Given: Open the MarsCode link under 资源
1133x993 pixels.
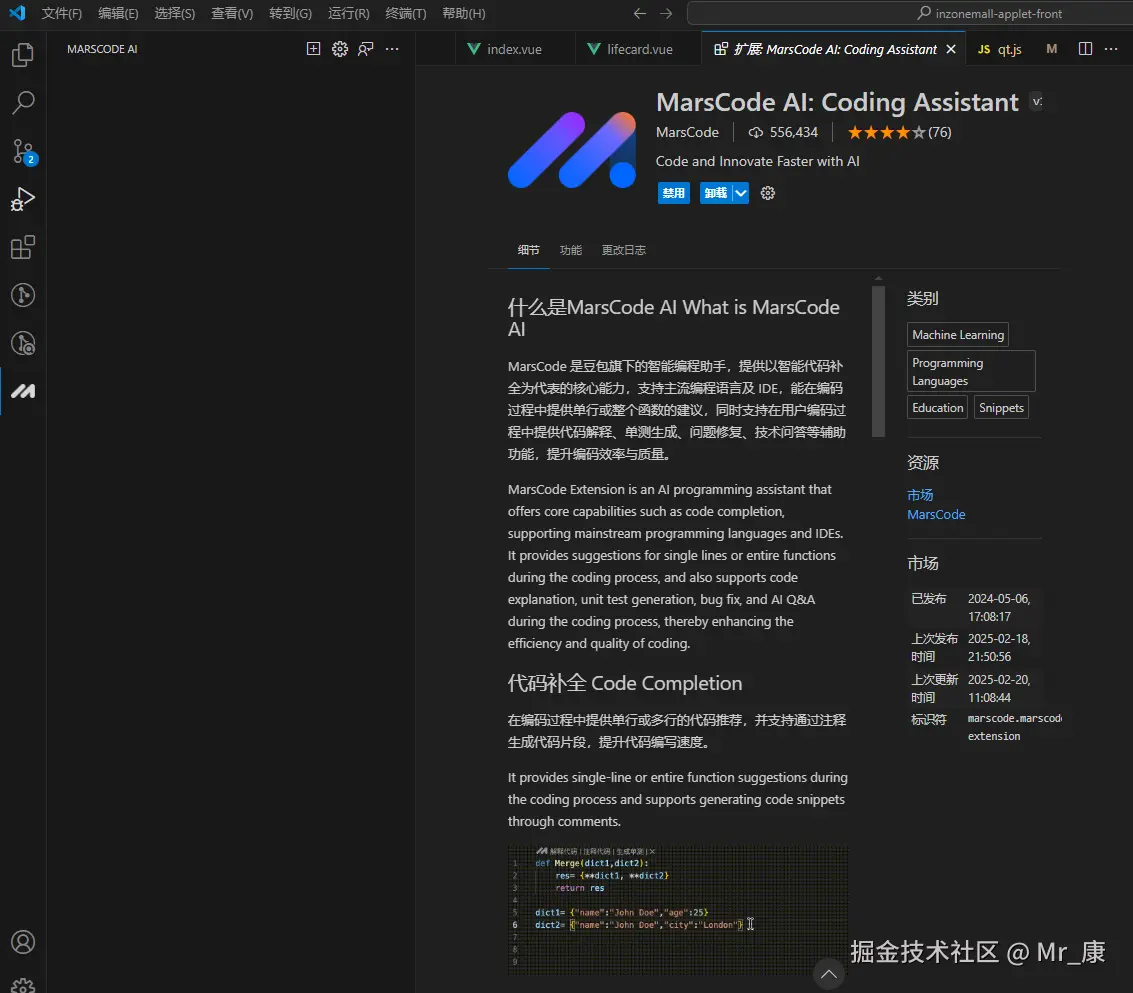Looking at the screenshot, I should 936,514.
